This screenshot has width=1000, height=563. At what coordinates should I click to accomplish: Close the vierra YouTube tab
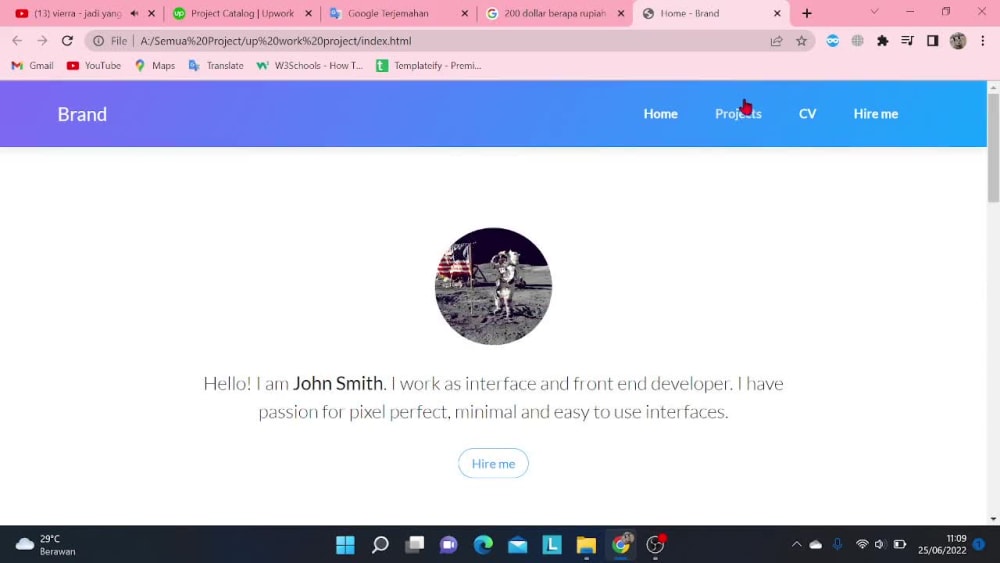[x=151, y=13]
